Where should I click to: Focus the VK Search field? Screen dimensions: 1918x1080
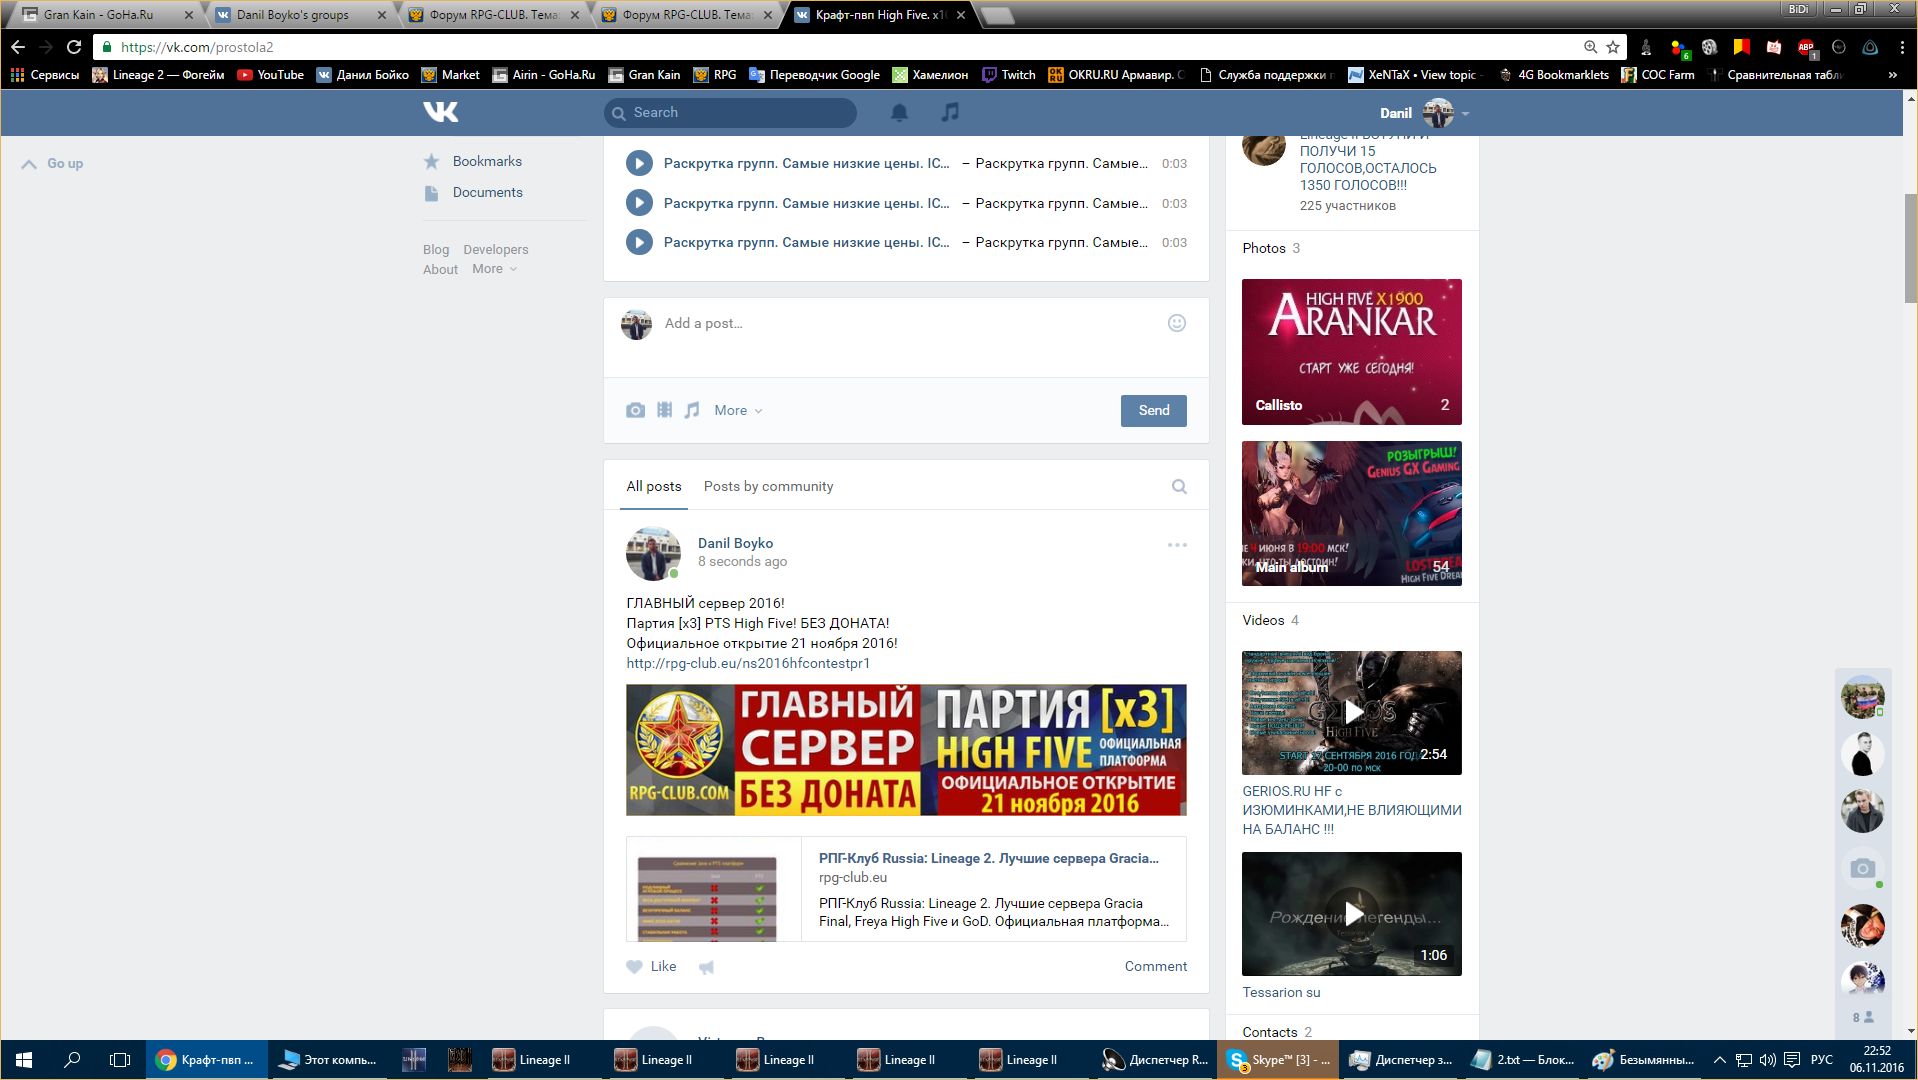730,113
